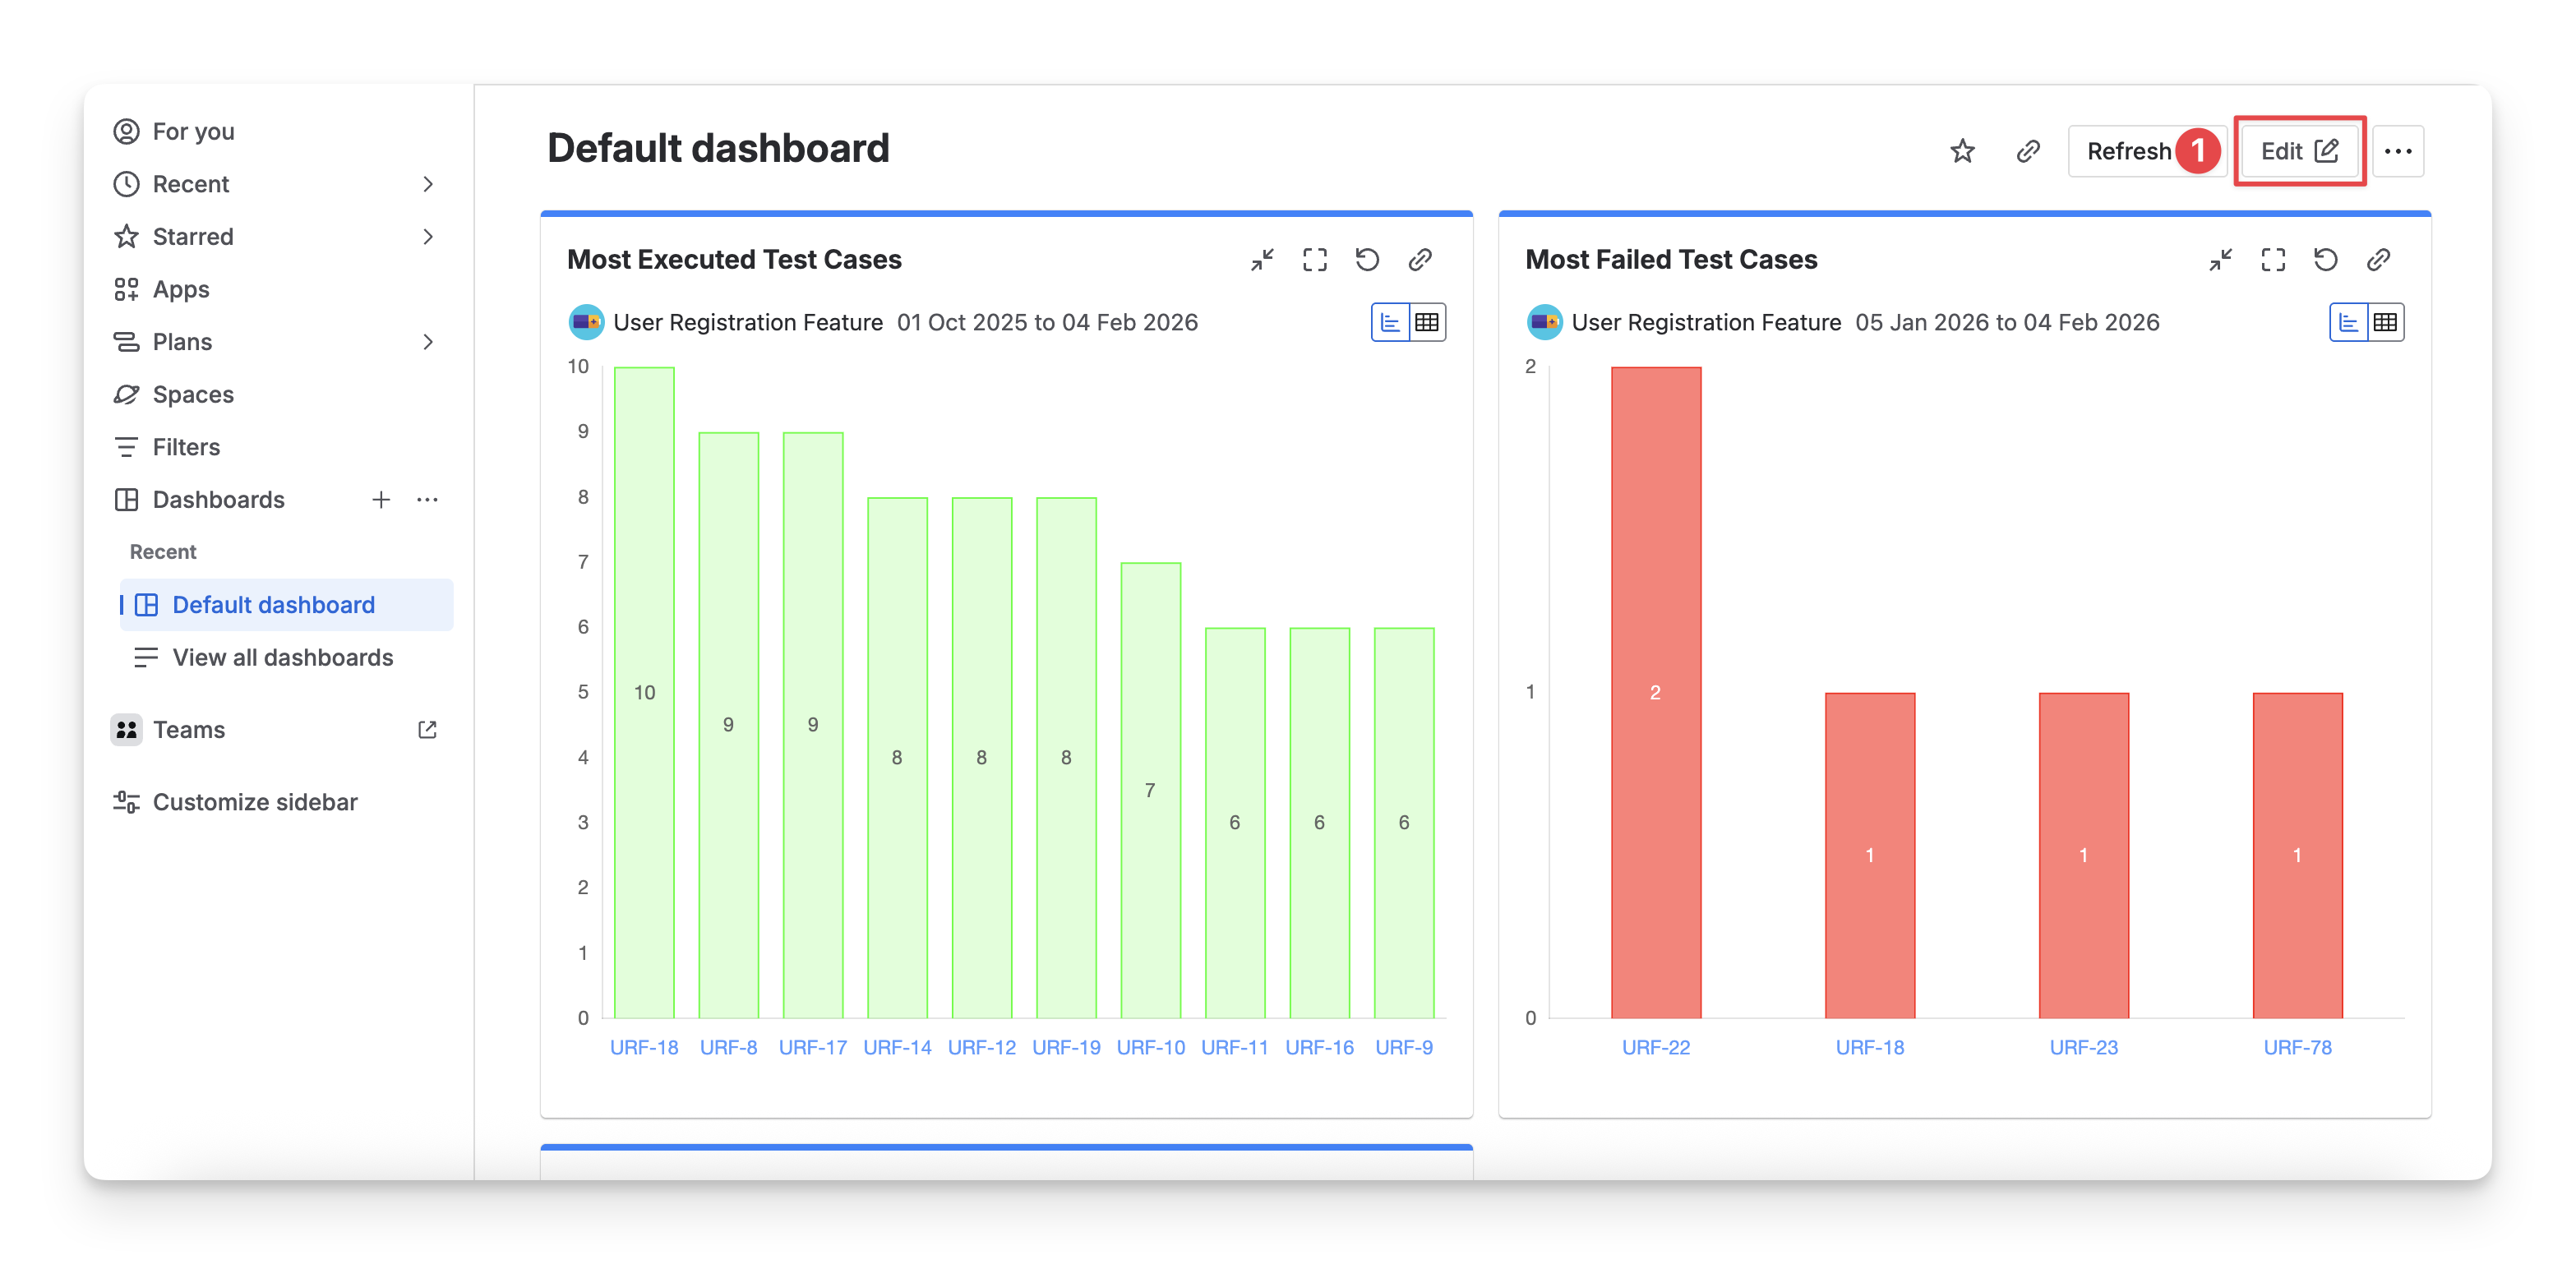Viewport: 2576px width, 1264px height.
Task: Create a dashboard with the plus icon
Action: (381, 500)
